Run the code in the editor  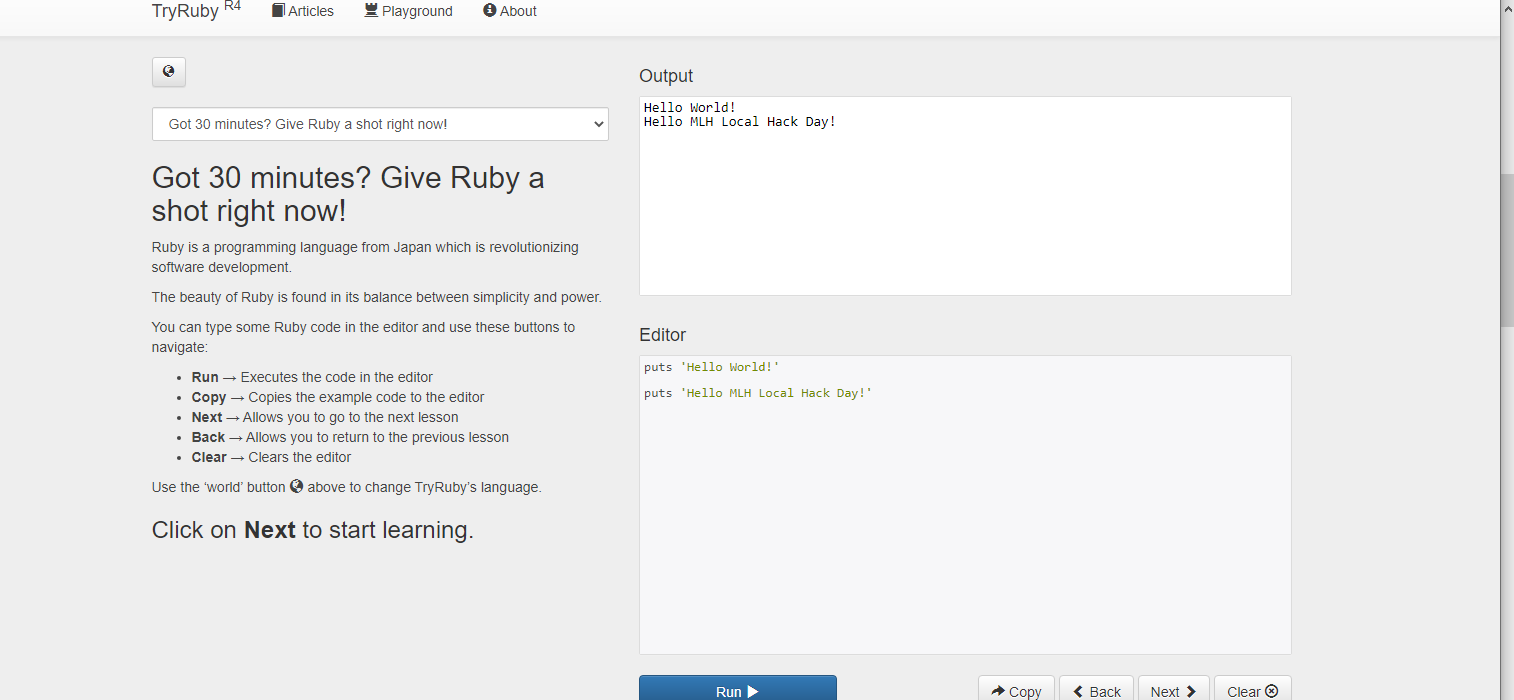(738, 688)
